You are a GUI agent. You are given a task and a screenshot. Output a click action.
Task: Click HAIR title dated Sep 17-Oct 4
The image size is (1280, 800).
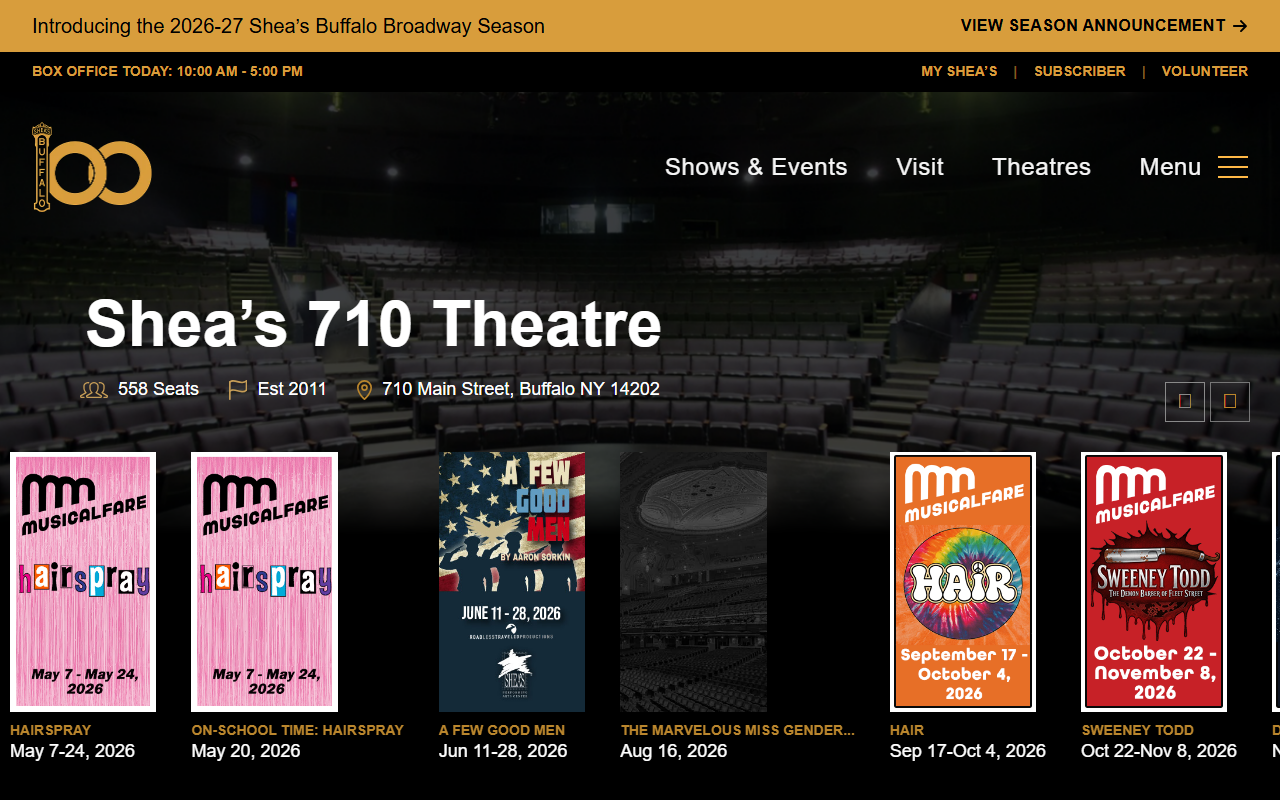tap(907, 730)
